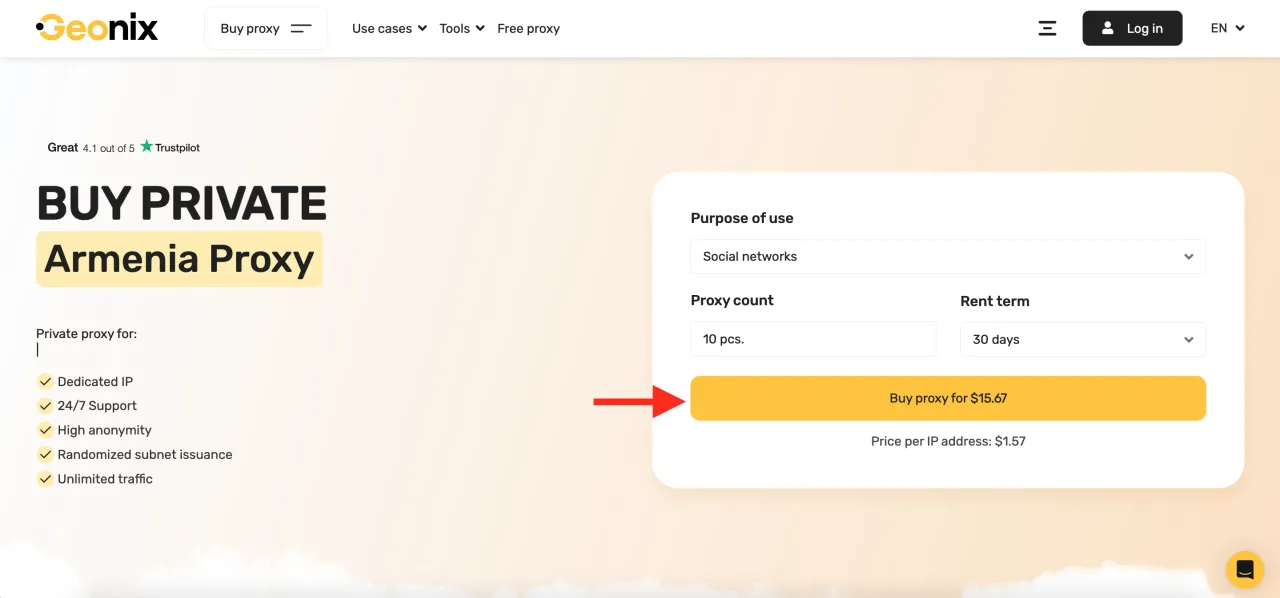Go to the Free proxy page
1280x598 pixels.
(x=528, y=28)
